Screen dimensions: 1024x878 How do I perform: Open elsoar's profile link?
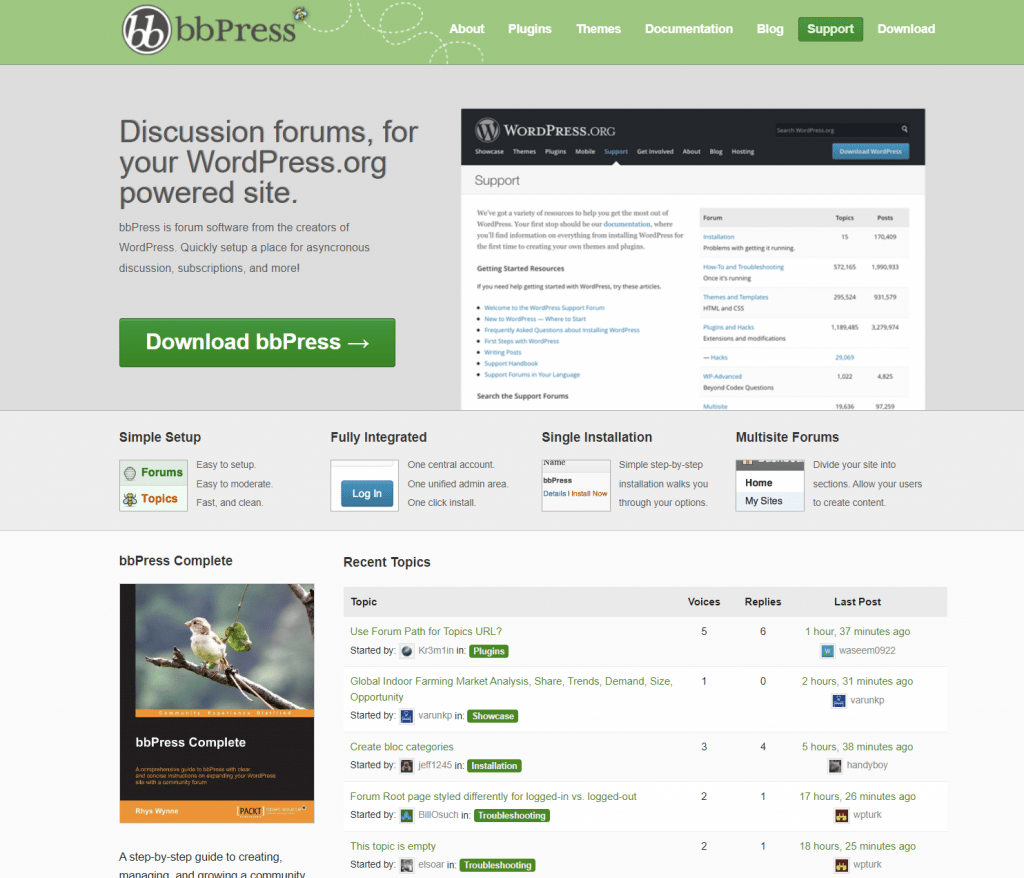431,864
